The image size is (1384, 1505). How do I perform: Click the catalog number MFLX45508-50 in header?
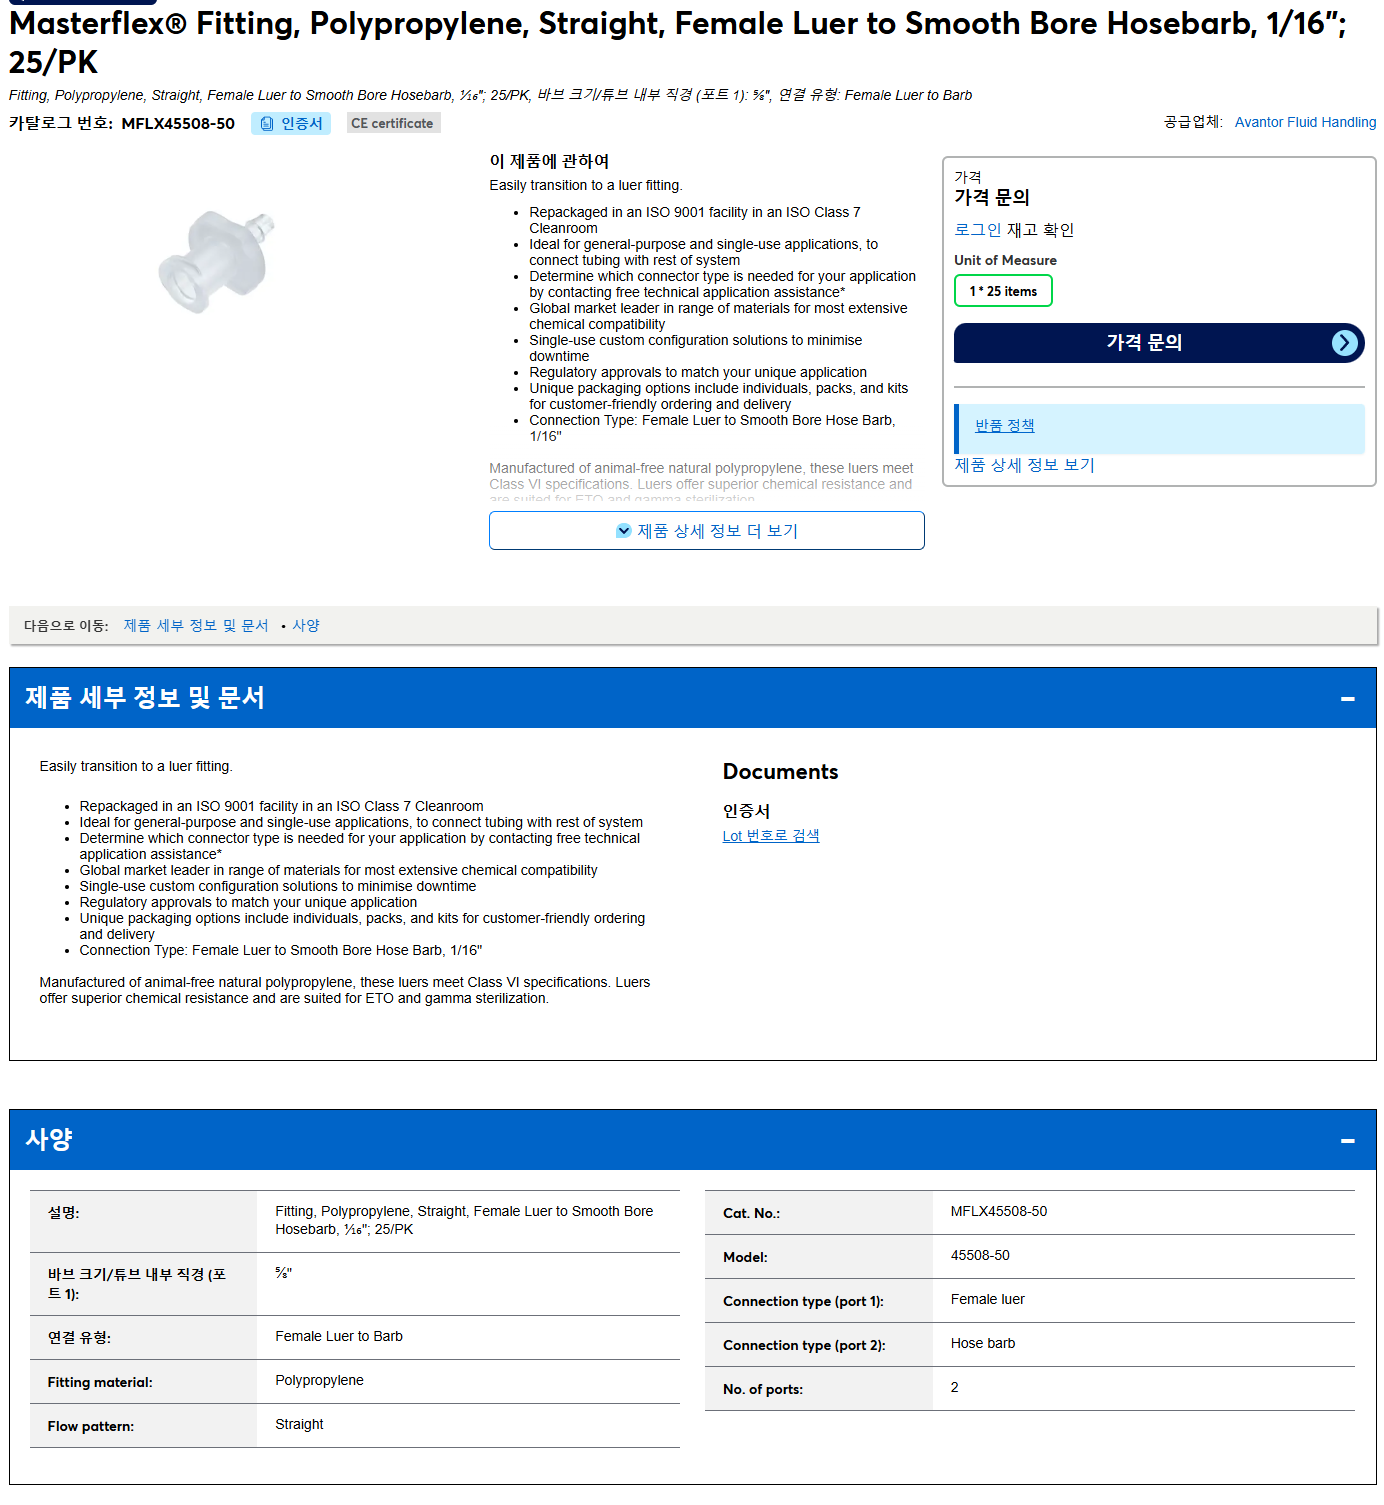click(x=178, y=124)
